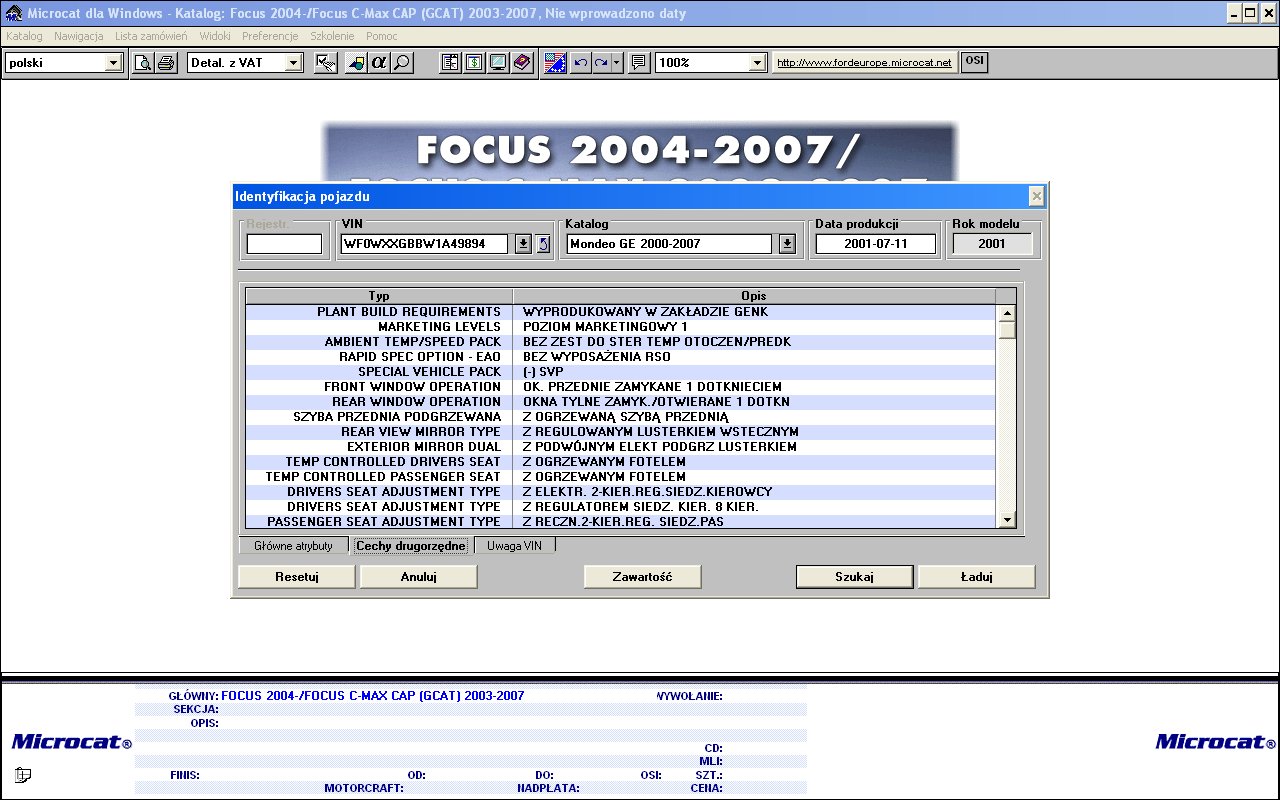
Task: Select the EXTERIOR MIRROR DUAL row
Action: tap(621, 447)
